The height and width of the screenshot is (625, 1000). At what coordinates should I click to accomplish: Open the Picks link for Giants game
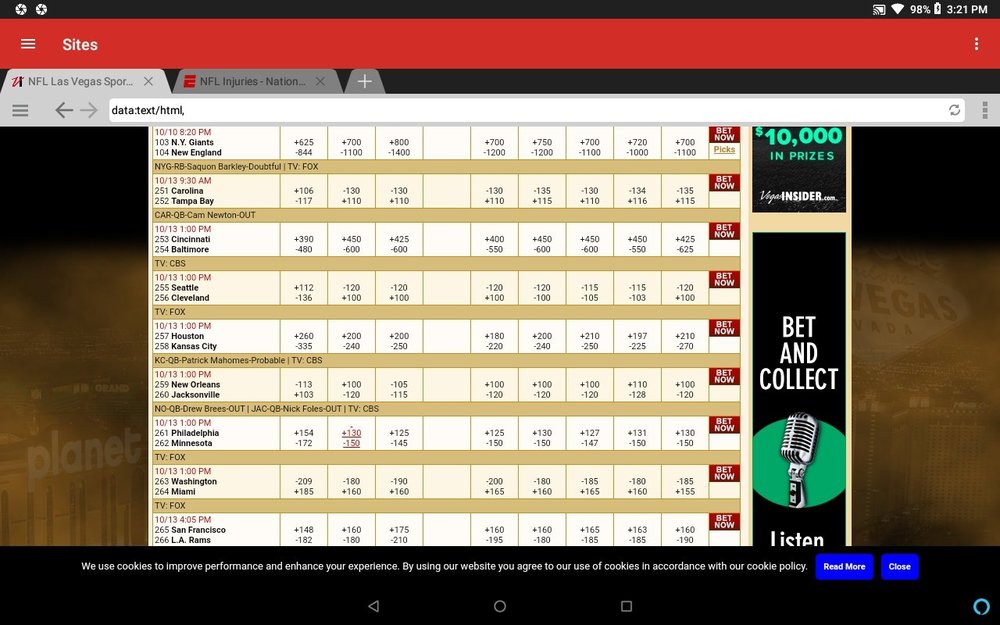pyautogui.click(x=724, y=149)
